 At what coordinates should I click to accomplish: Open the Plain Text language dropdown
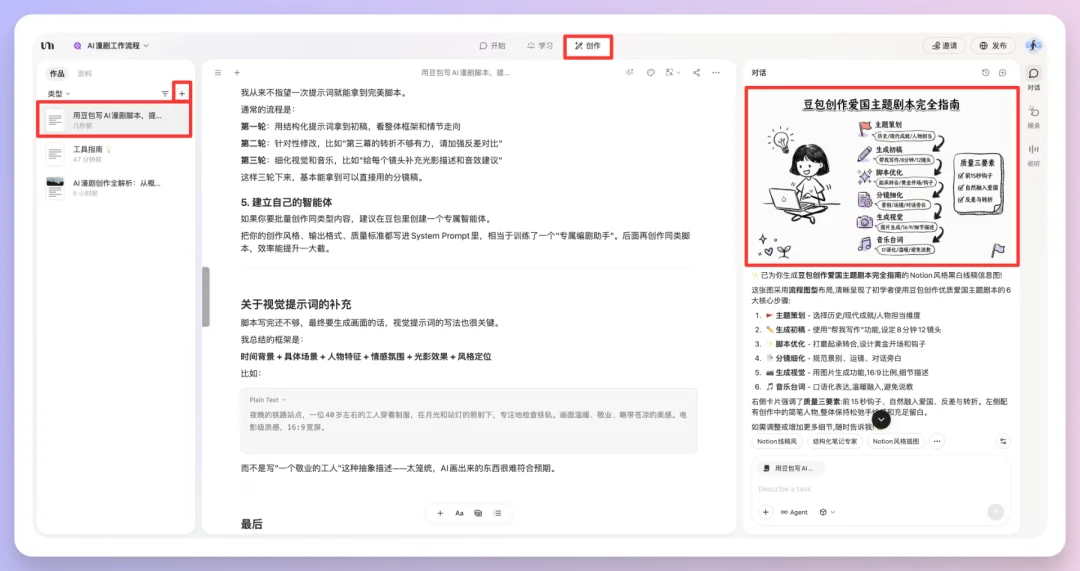coord(267,399)
